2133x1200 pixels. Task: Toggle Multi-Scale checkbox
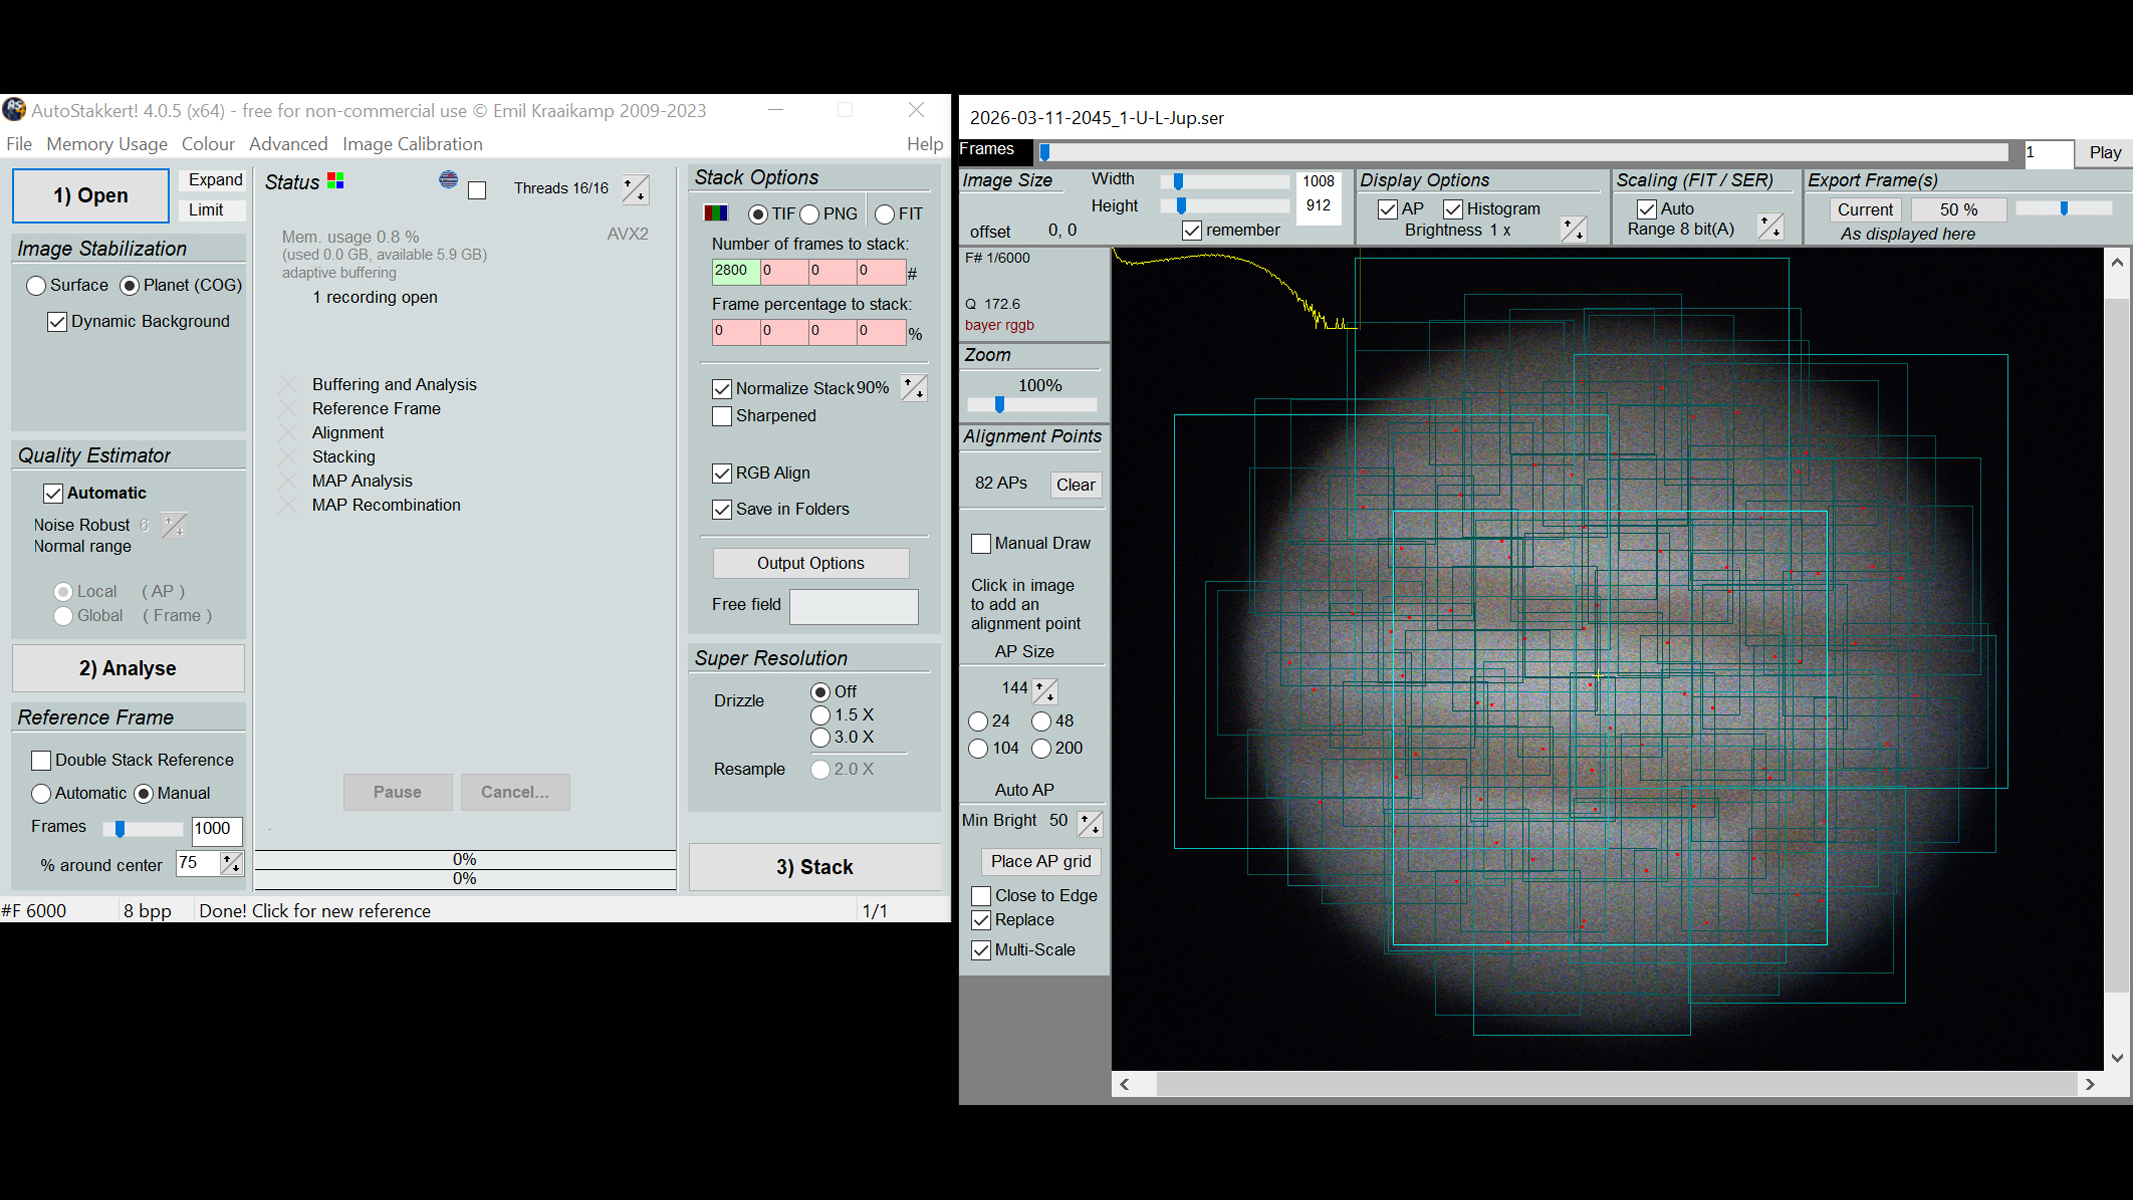tap(981, 950)
